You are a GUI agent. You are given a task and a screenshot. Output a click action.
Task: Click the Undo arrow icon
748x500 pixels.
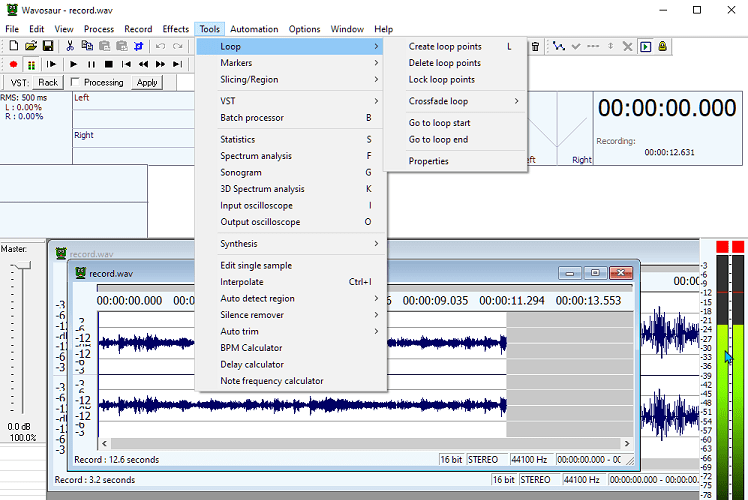tap(160, 46)
